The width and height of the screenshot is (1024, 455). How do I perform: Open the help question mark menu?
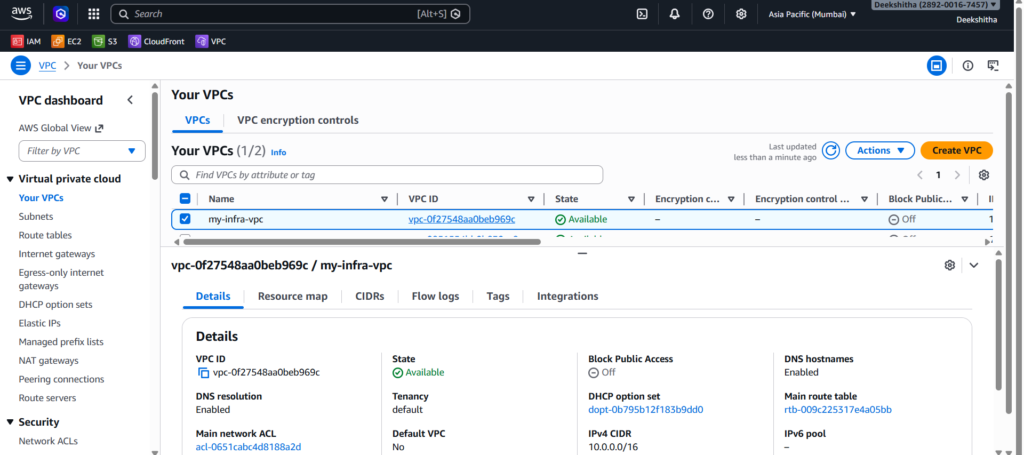708,14
